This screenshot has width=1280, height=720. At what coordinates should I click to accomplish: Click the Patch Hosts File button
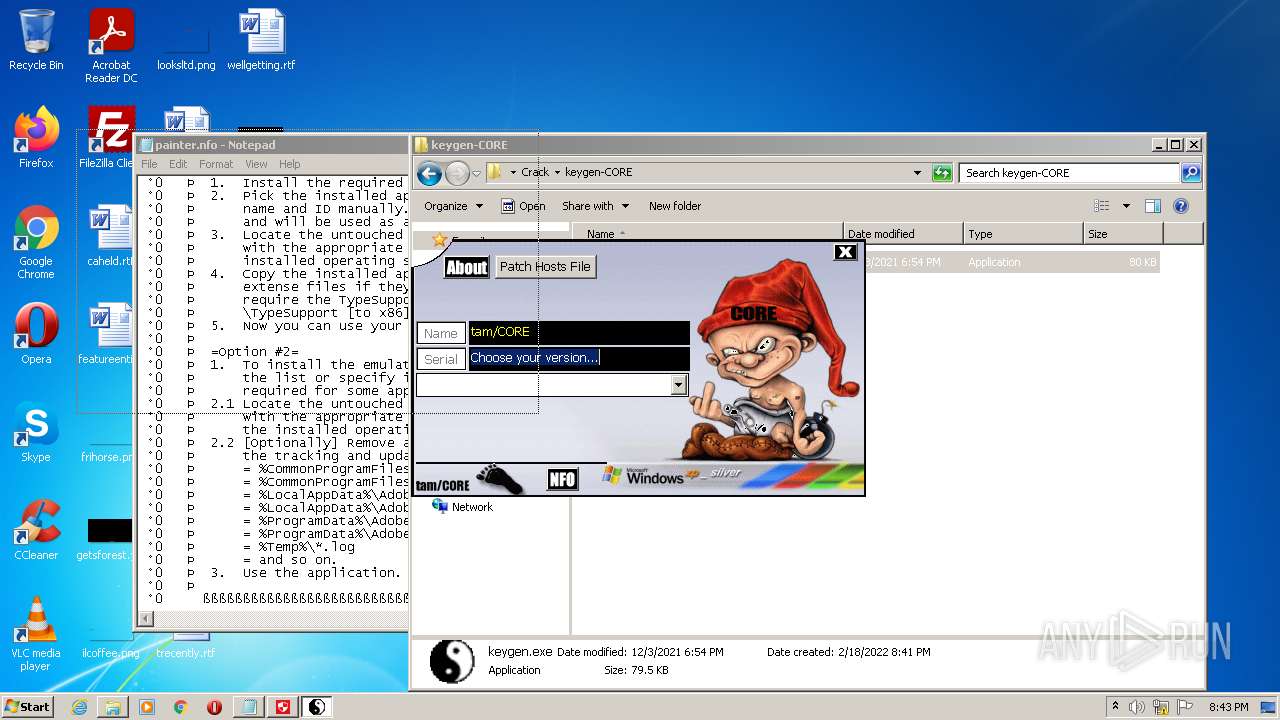click(x=545, y=267)
